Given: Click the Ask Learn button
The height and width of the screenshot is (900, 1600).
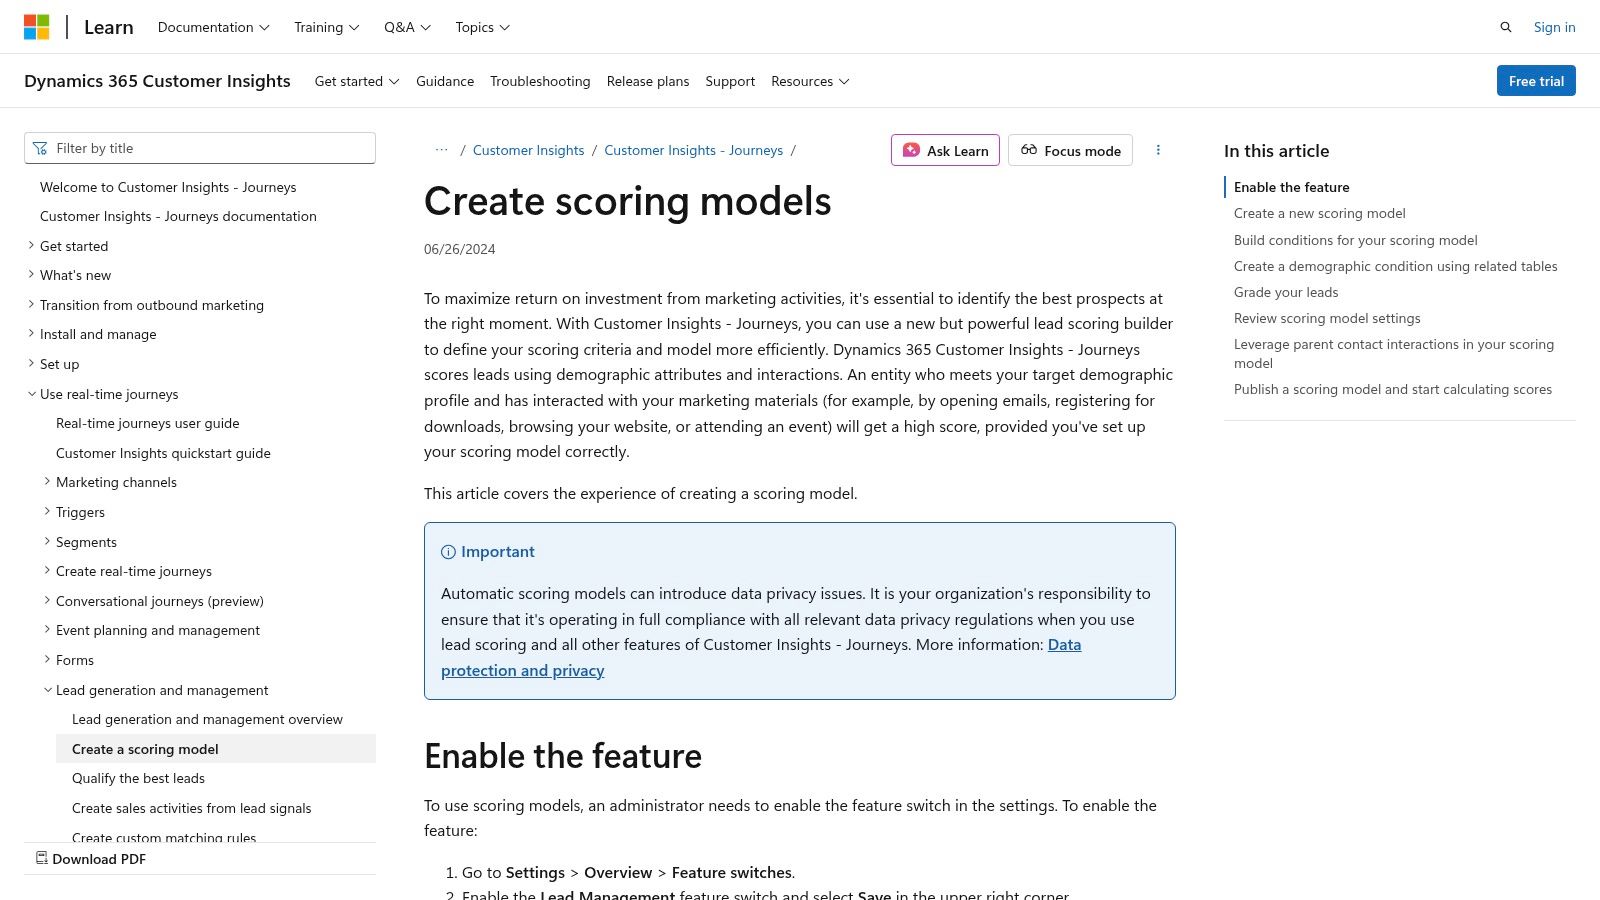Looking at the screenshot, I should pos(945,150).
